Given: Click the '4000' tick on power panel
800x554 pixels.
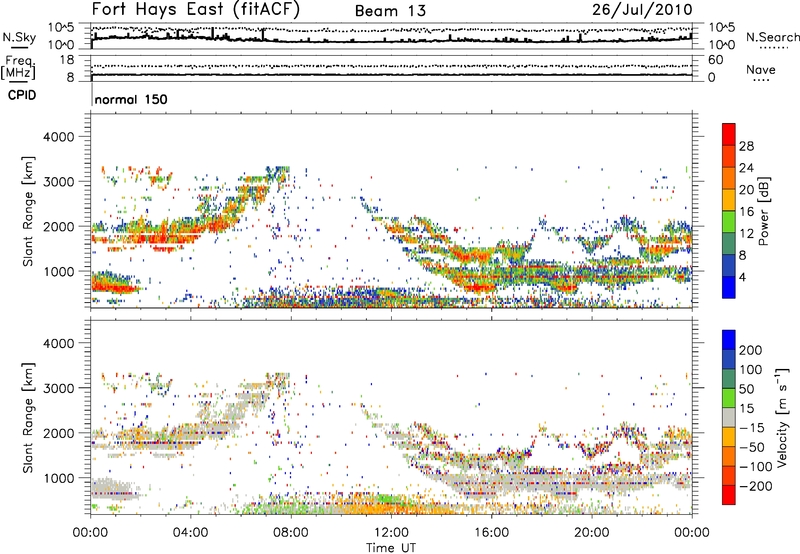Looking at the screenshot, I should point(58,137).
